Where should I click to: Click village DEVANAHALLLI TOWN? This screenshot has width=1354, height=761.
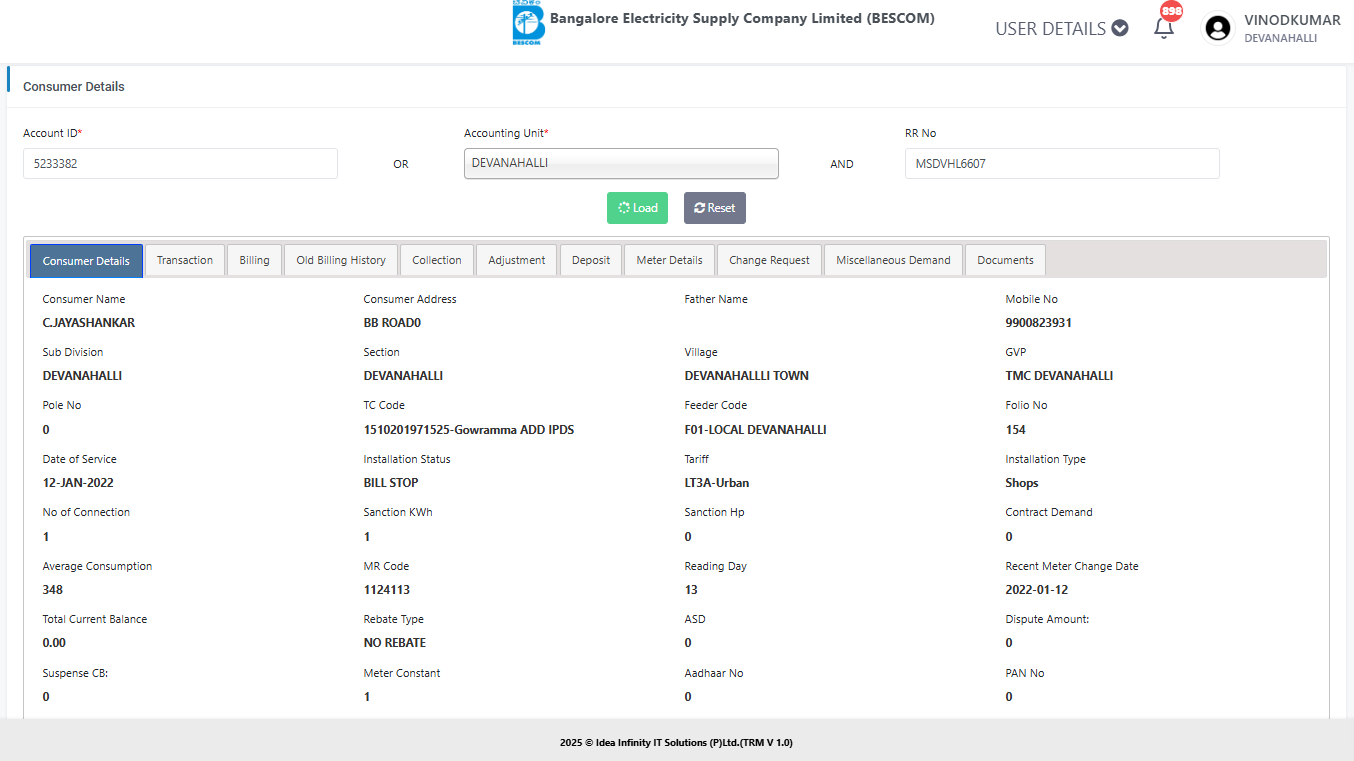tap(747, 376)
